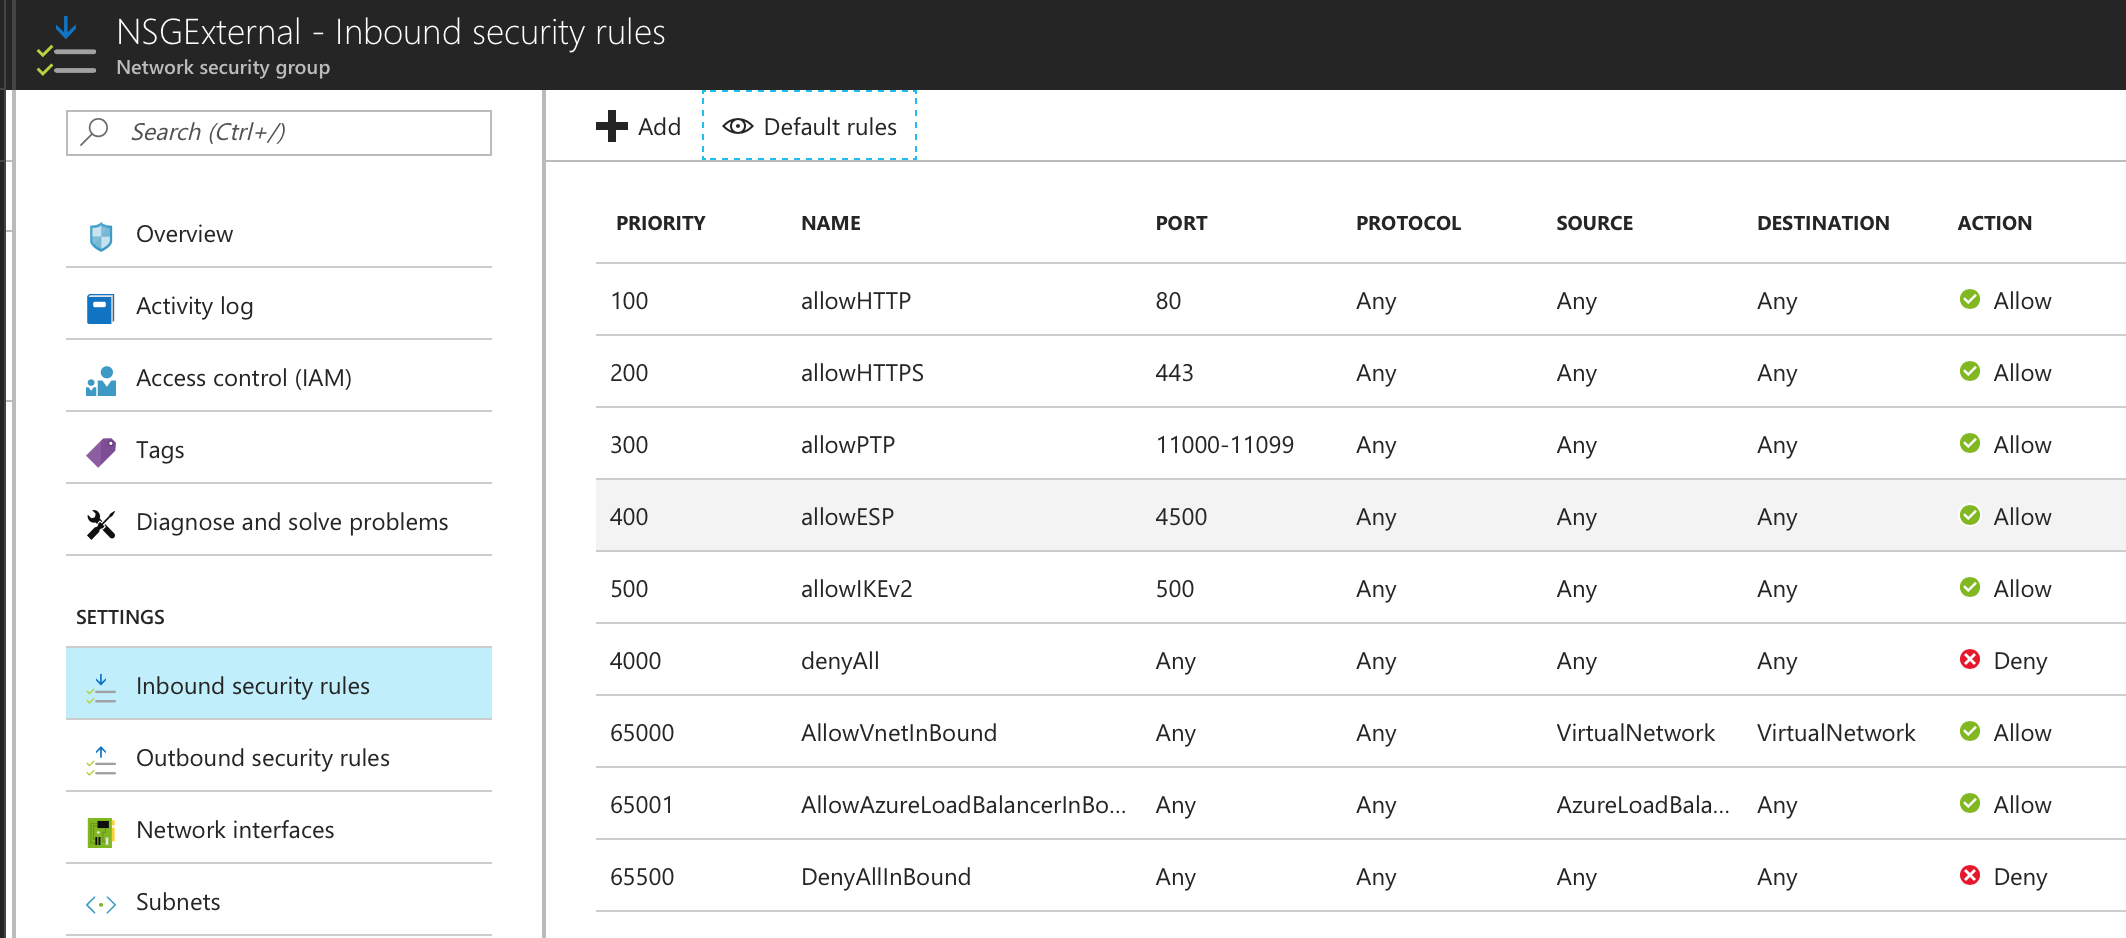
Task: Open Outbound security rules menu item
Action: (279, 757)
